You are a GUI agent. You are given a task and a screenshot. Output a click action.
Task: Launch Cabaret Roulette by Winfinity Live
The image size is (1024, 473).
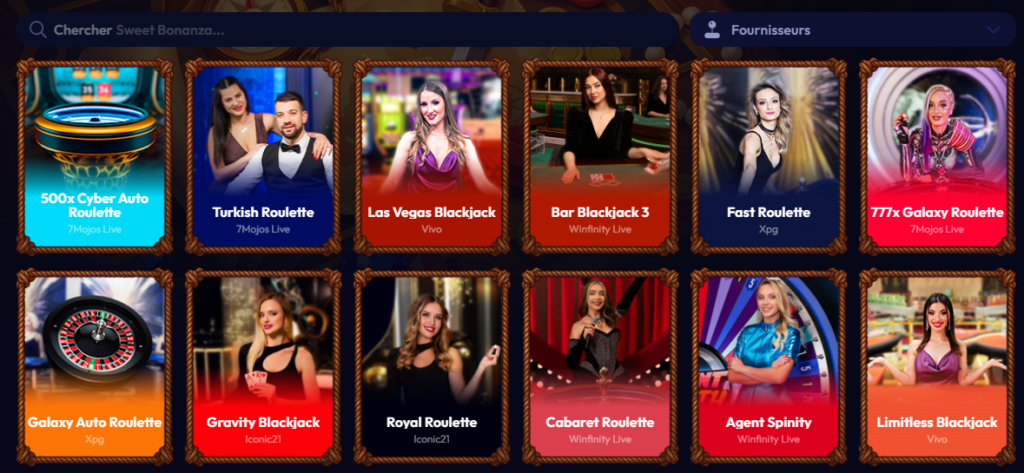(x=600, y=367)
